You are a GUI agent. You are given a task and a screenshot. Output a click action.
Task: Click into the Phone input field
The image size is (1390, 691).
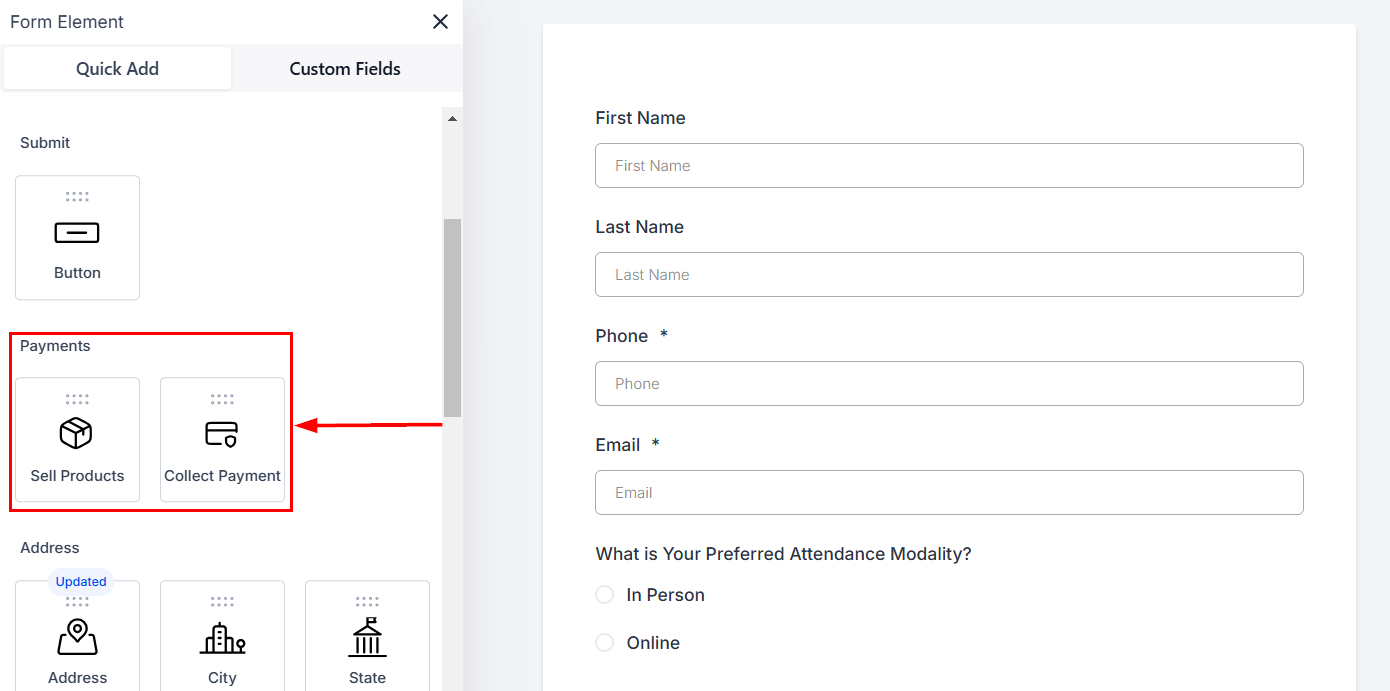(x=949, y=384)
